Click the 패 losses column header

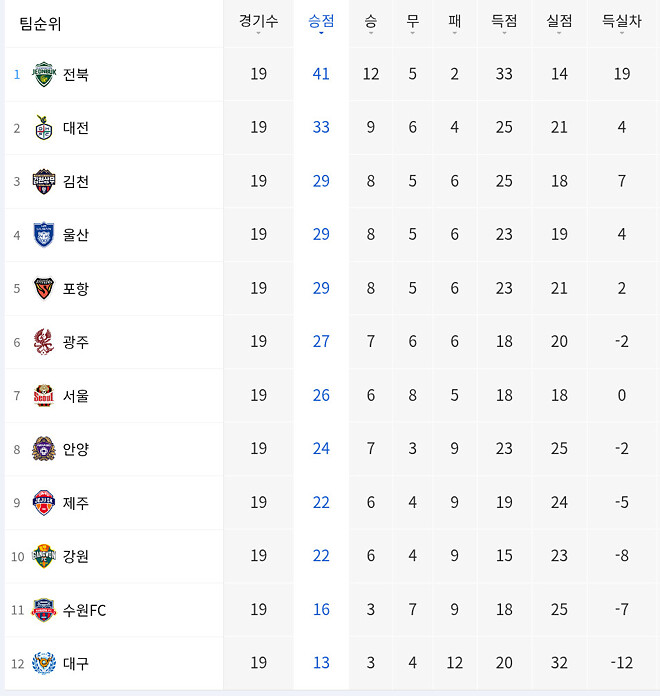(455, 21)
